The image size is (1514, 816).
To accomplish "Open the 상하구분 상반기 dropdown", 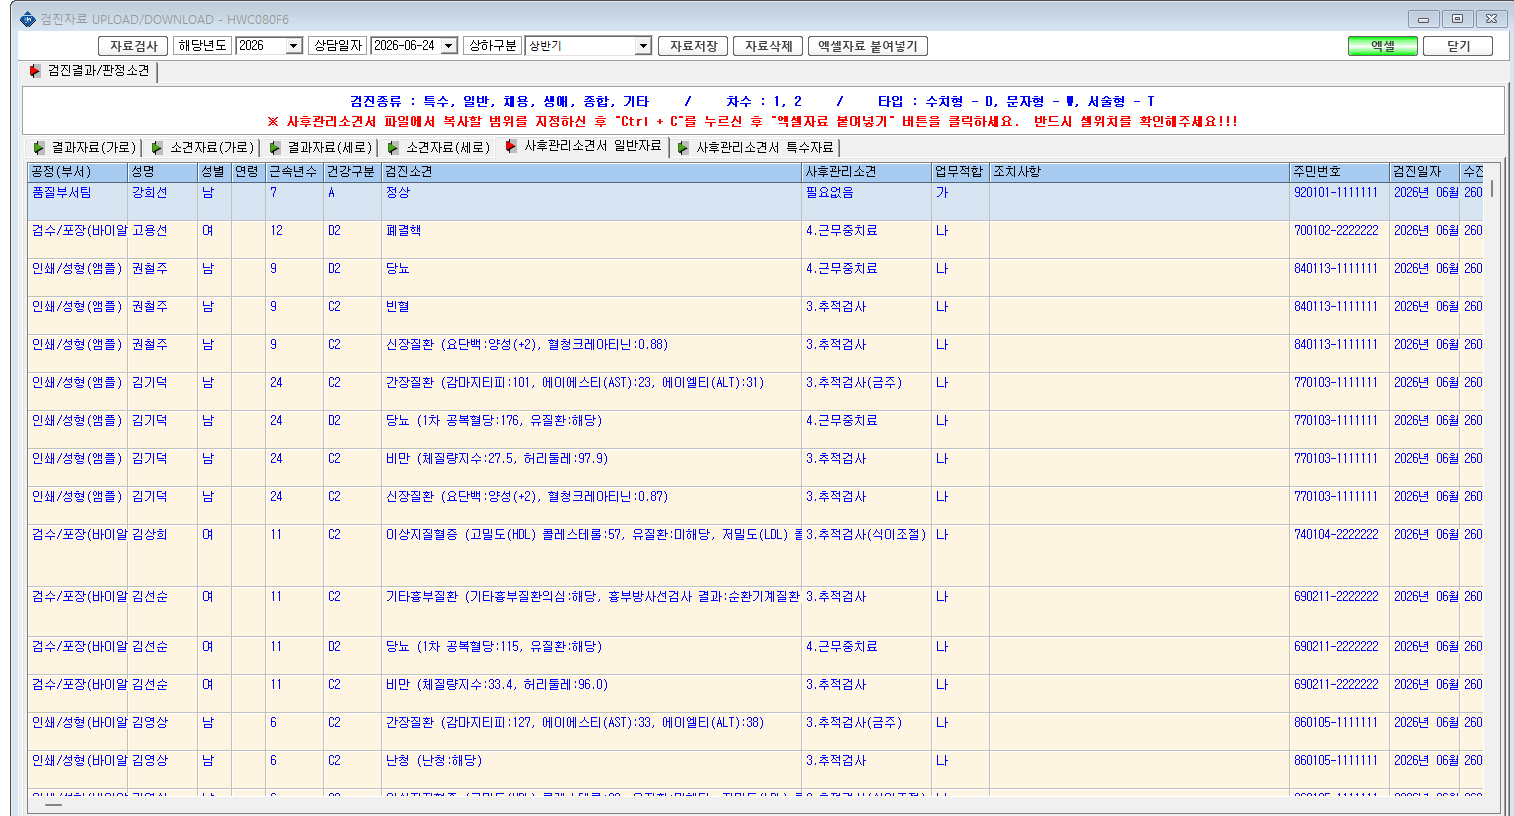I will [643, 46].
